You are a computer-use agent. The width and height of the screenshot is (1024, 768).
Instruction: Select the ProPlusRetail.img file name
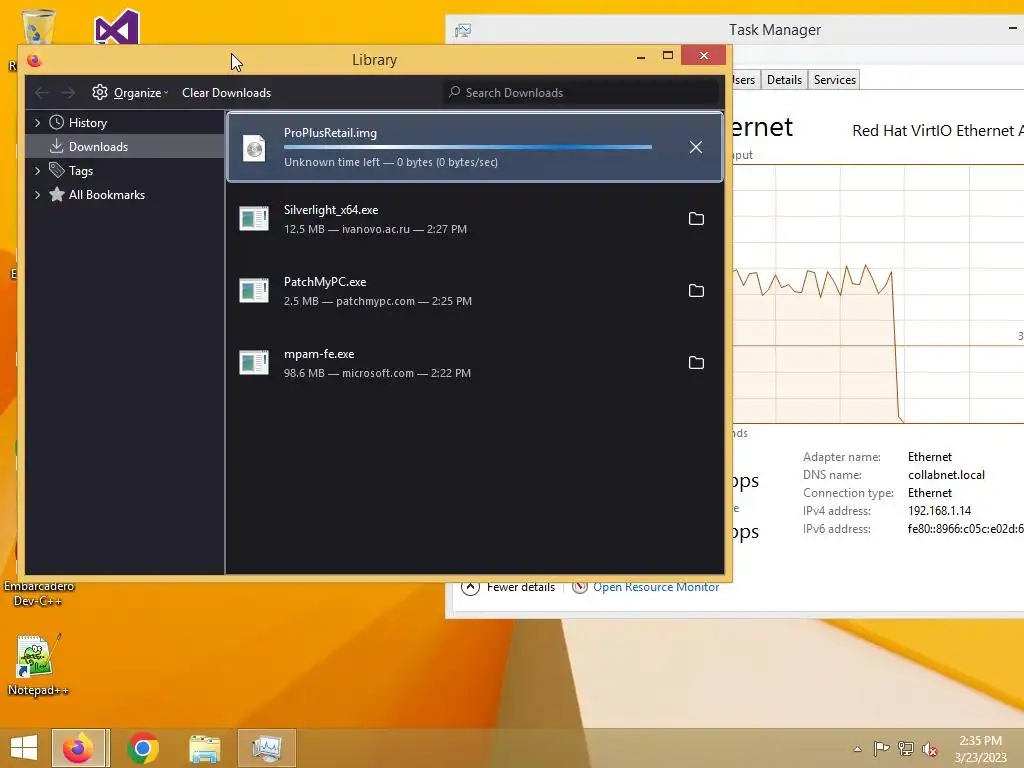coord(330,133)
